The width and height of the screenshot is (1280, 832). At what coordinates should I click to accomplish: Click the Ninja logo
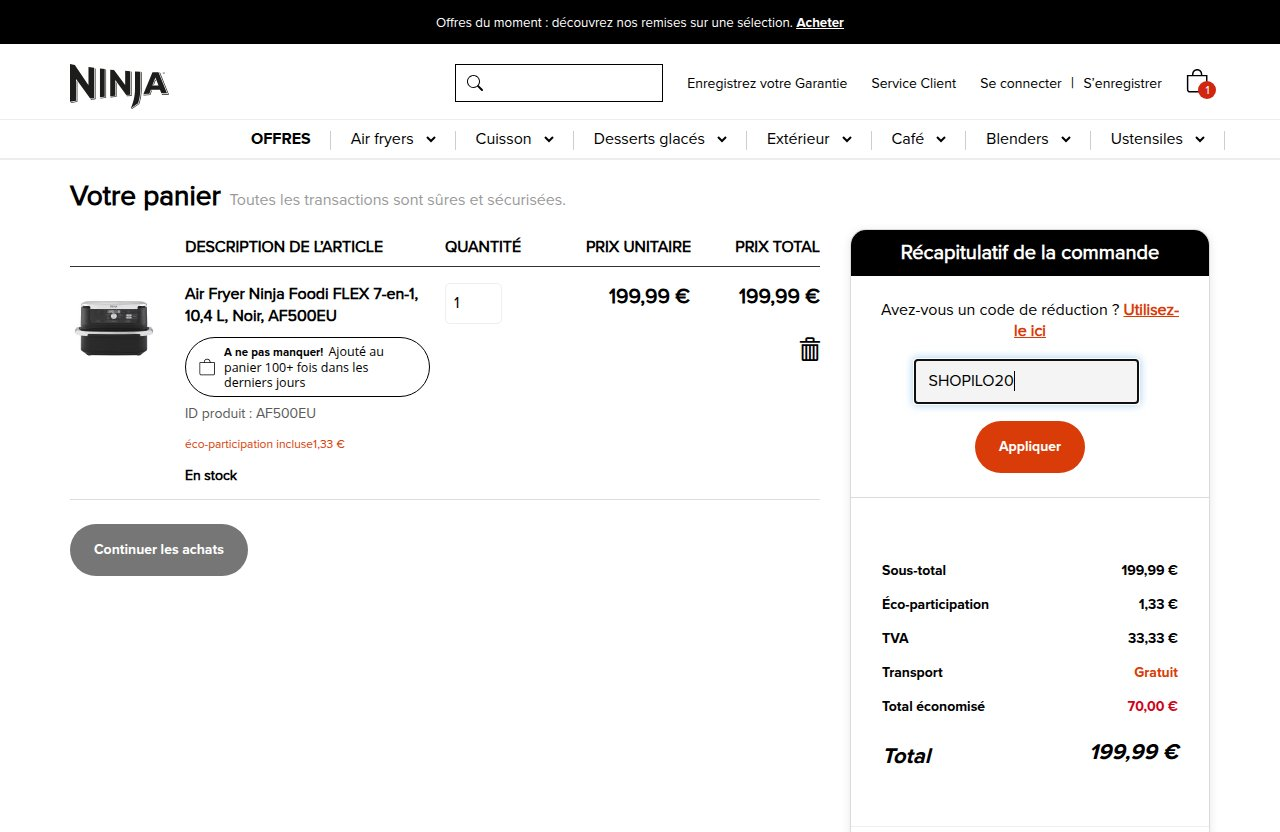119,85
